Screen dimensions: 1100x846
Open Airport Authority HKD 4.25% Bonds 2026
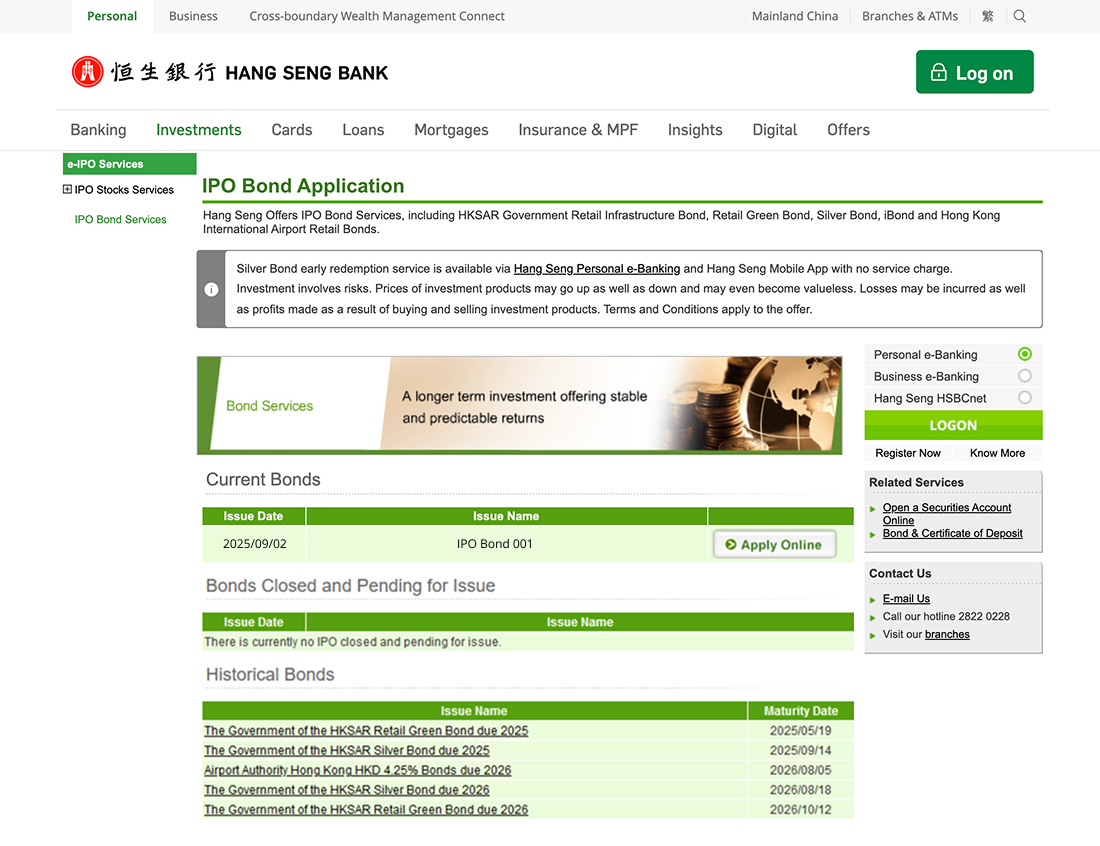tap(358, 770)
